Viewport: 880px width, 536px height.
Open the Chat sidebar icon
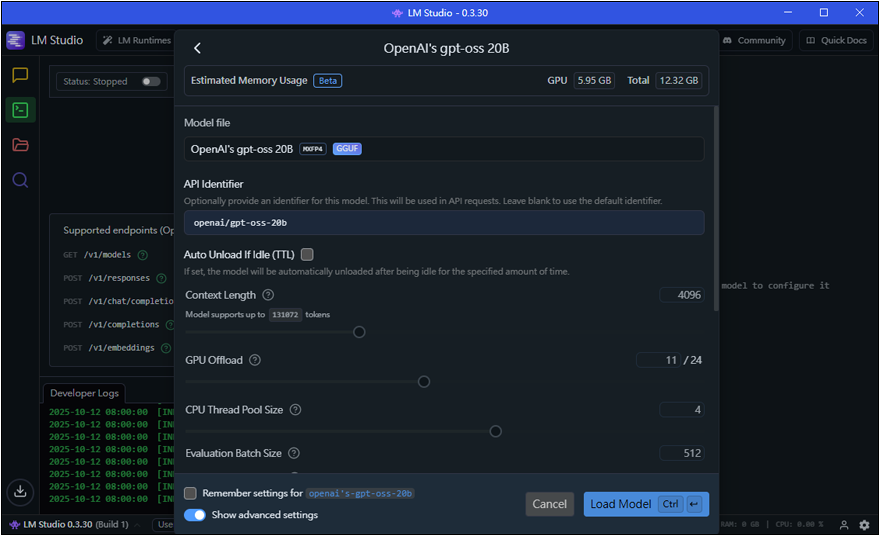click(20, 75)
